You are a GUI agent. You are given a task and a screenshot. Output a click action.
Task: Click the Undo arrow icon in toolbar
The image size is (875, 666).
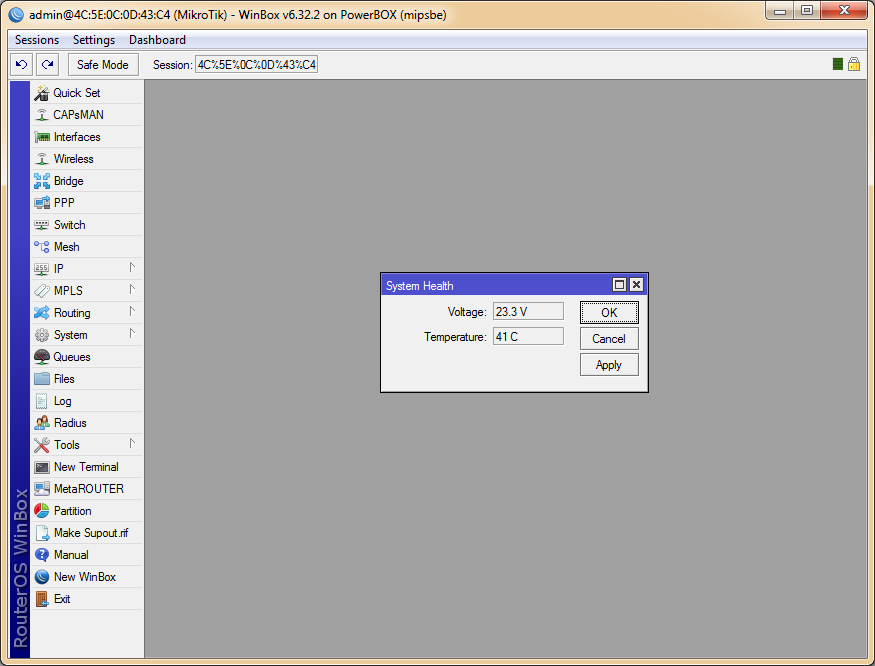[22, 65]
